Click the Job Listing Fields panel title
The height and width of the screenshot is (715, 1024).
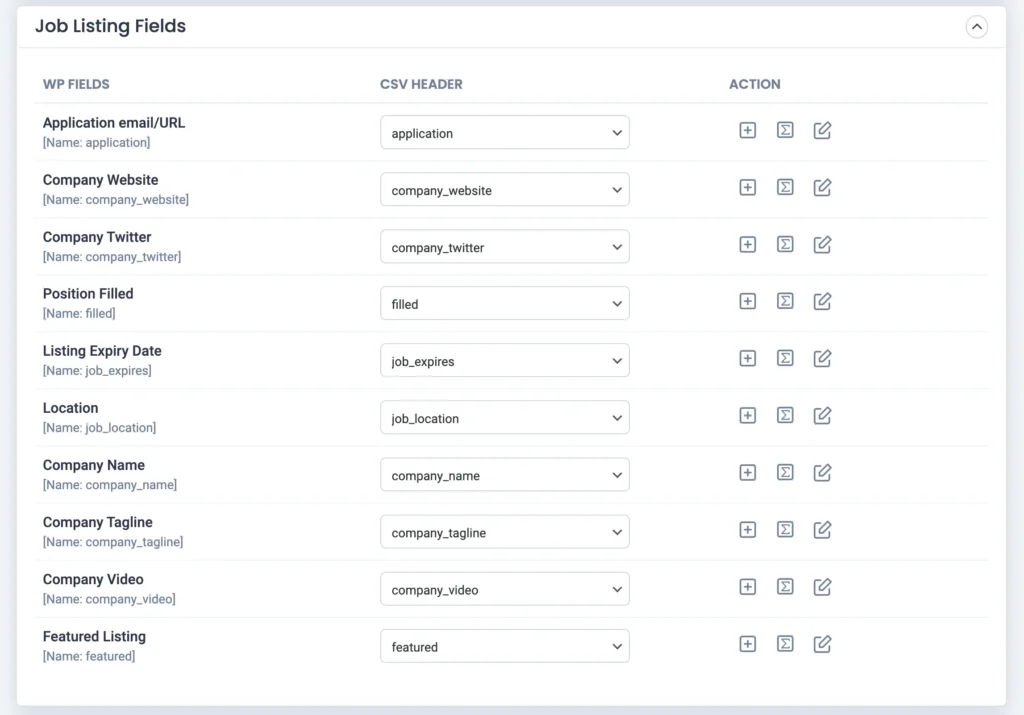tap(110, 26)
